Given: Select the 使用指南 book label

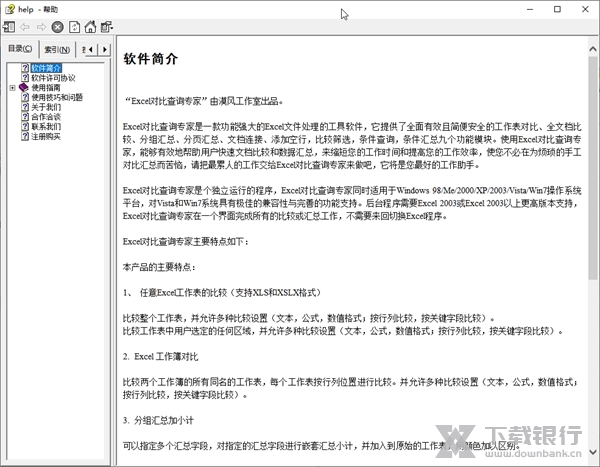Looking at the screenshot, I should coord(46,88).
